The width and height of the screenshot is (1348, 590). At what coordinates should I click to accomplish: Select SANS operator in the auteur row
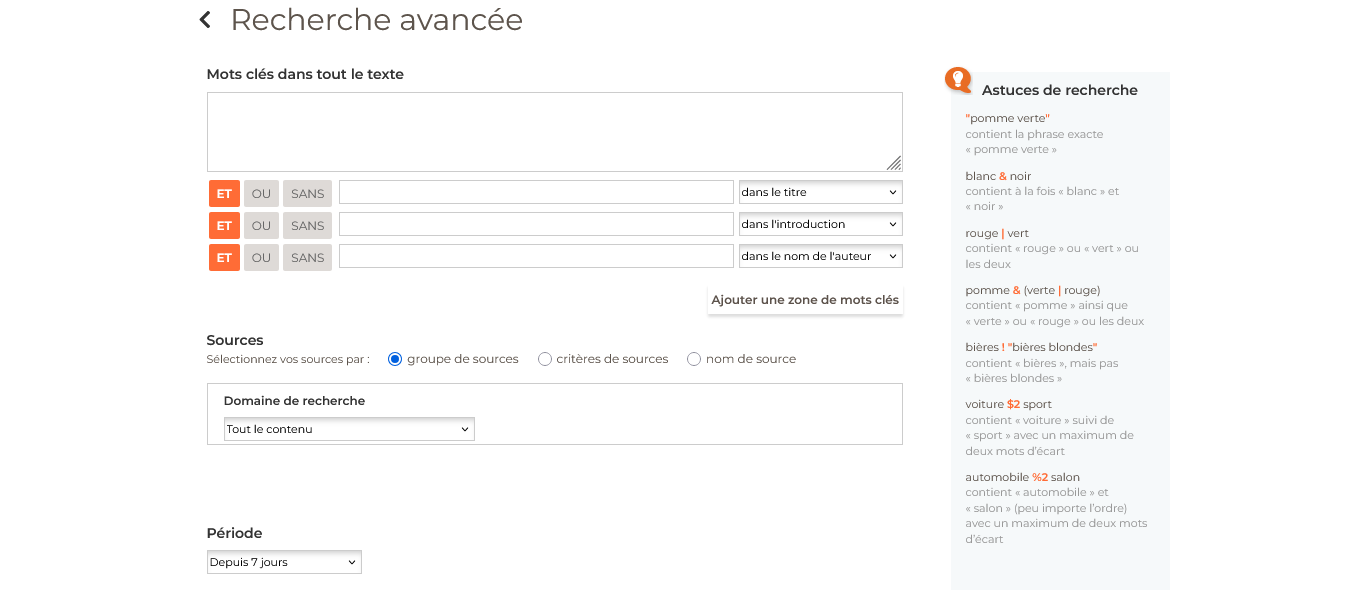307,257
